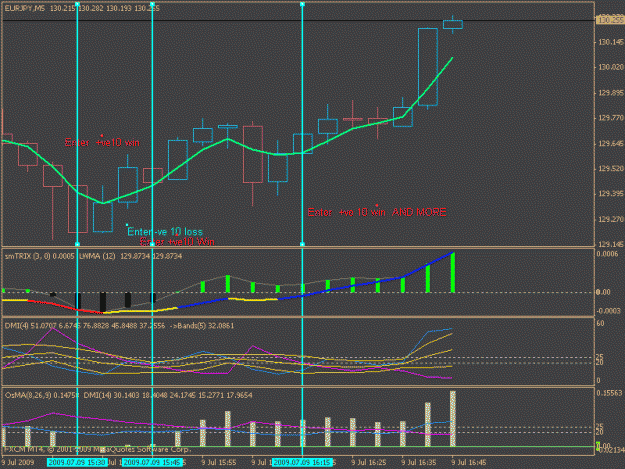The width and height of the screenshot is (625, 469).
Task: Select the 'Enter +ve 10 win AND MORE' annotation
Action: [x=377, y=212]
